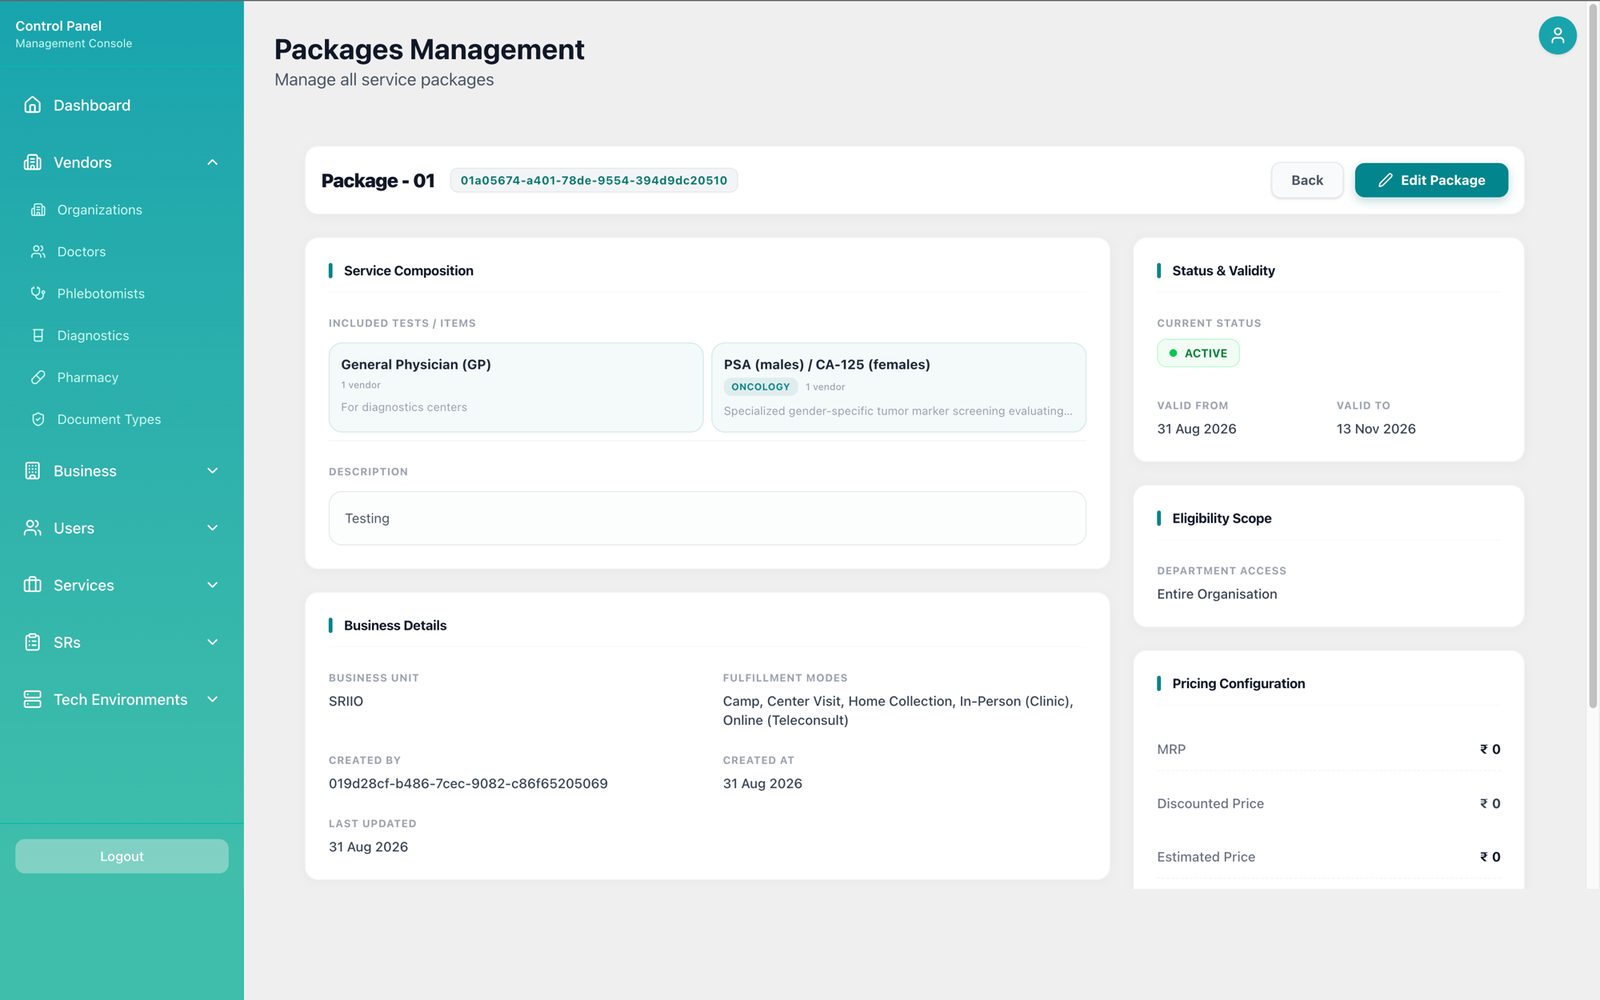Click the SRIIO business unit value
Viewport: 1600px width, 1000px height.
[346, 701]
